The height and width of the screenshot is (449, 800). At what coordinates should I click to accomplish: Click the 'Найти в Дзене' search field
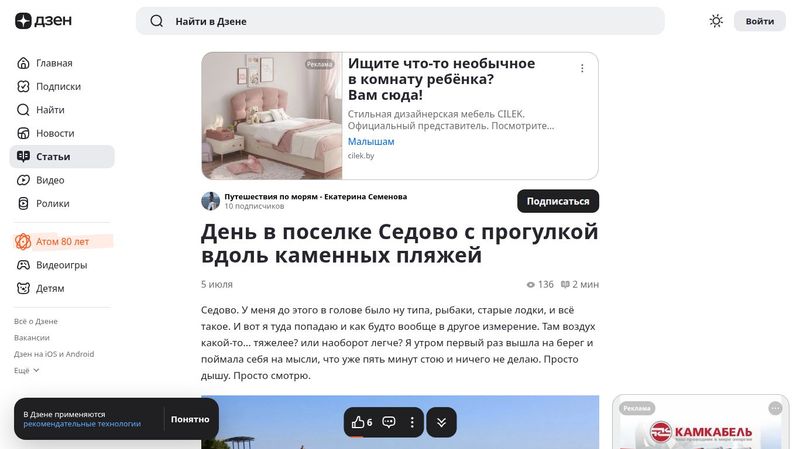click(400, 21)
